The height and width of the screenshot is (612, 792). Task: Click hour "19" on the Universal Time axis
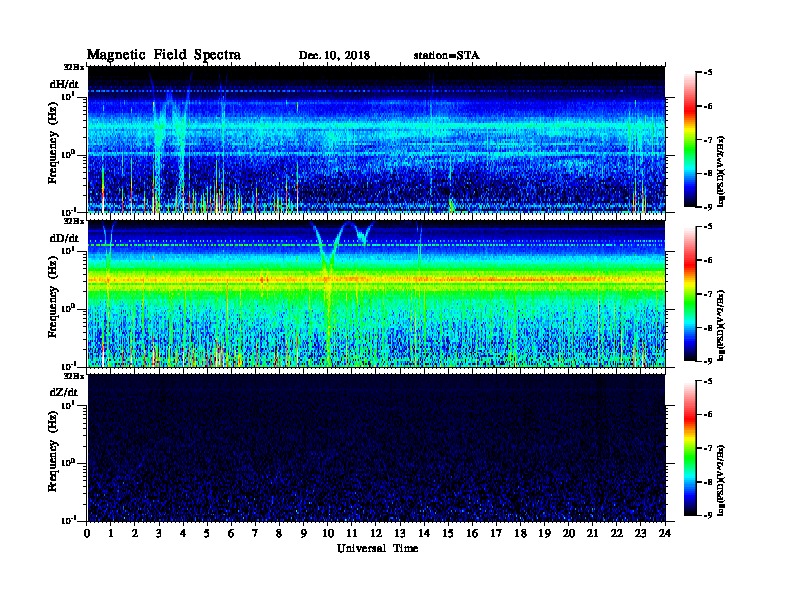click(544, 534)
